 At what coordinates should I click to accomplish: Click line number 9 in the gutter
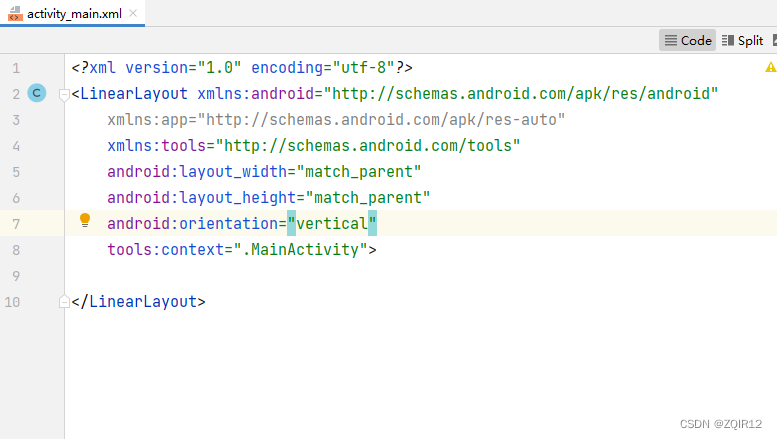(16, 276)
